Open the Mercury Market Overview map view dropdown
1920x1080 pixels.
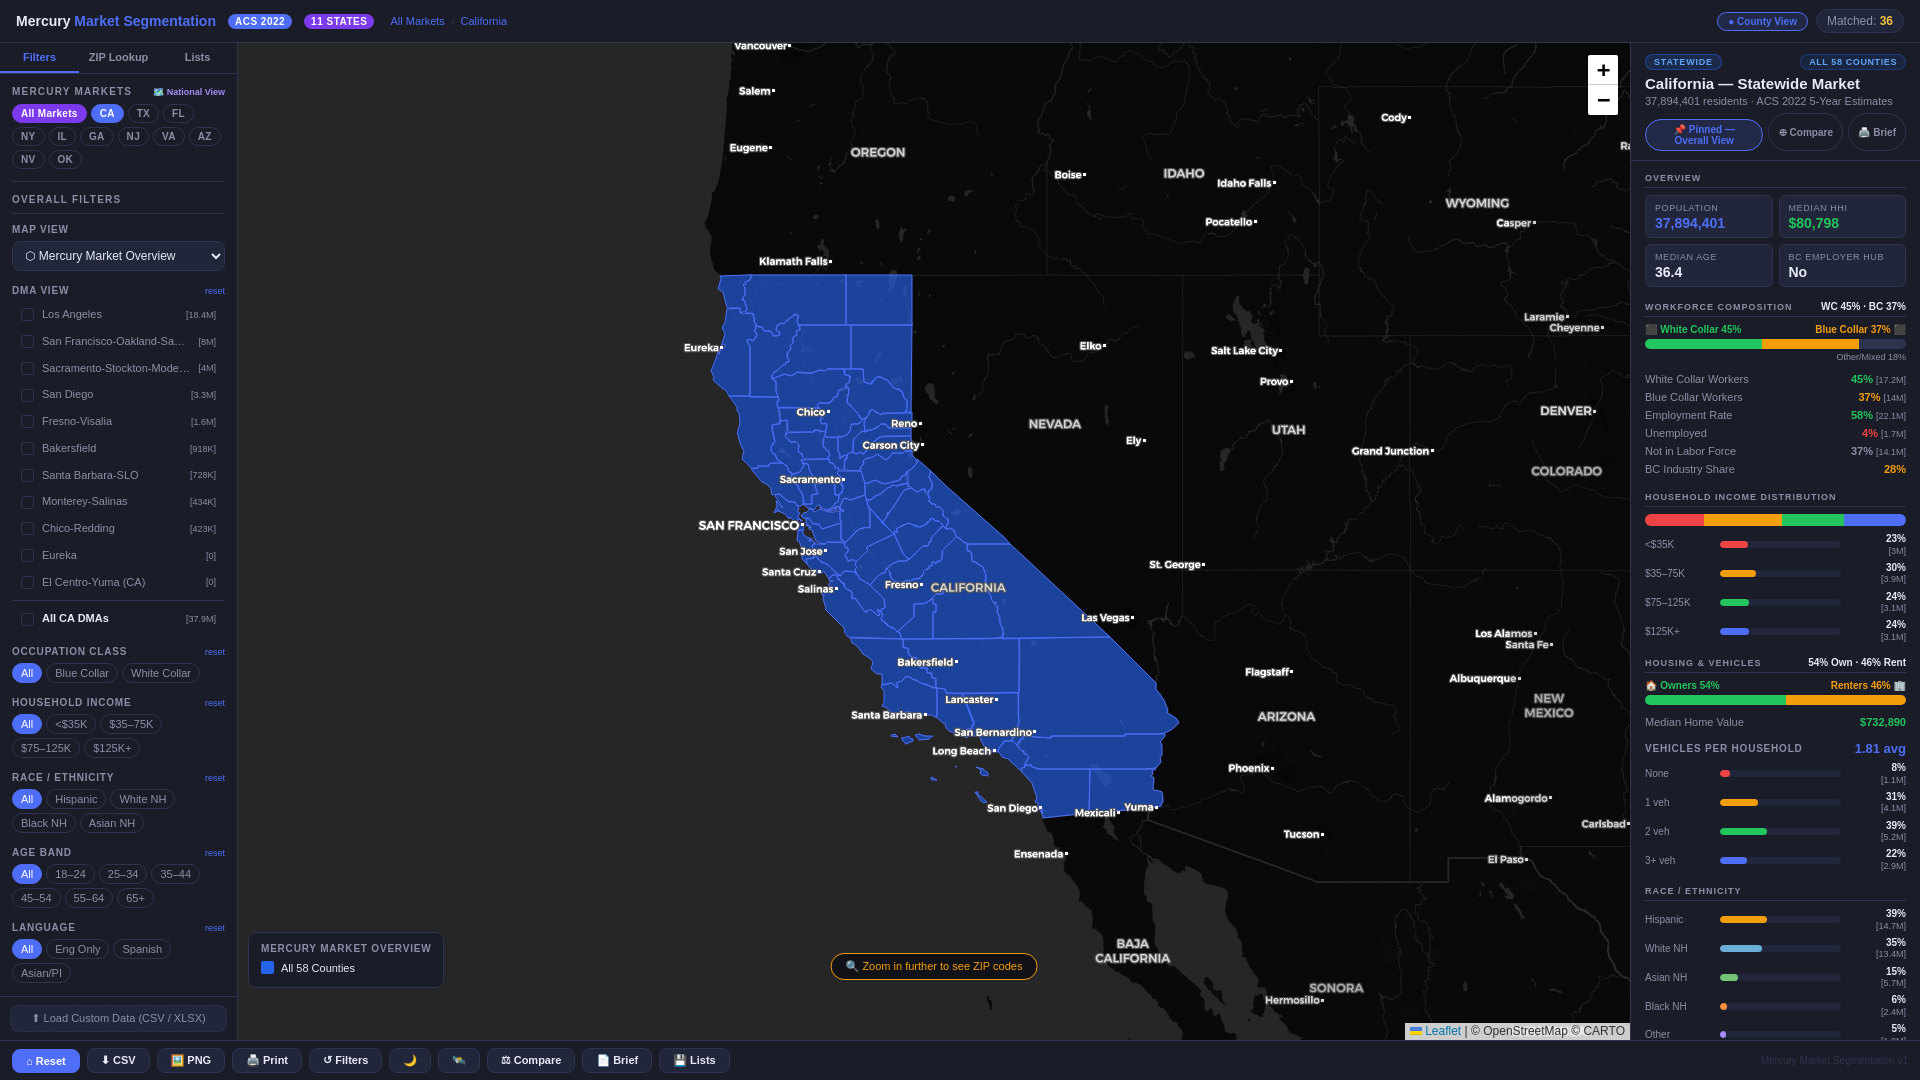click(x=118, y=256)
